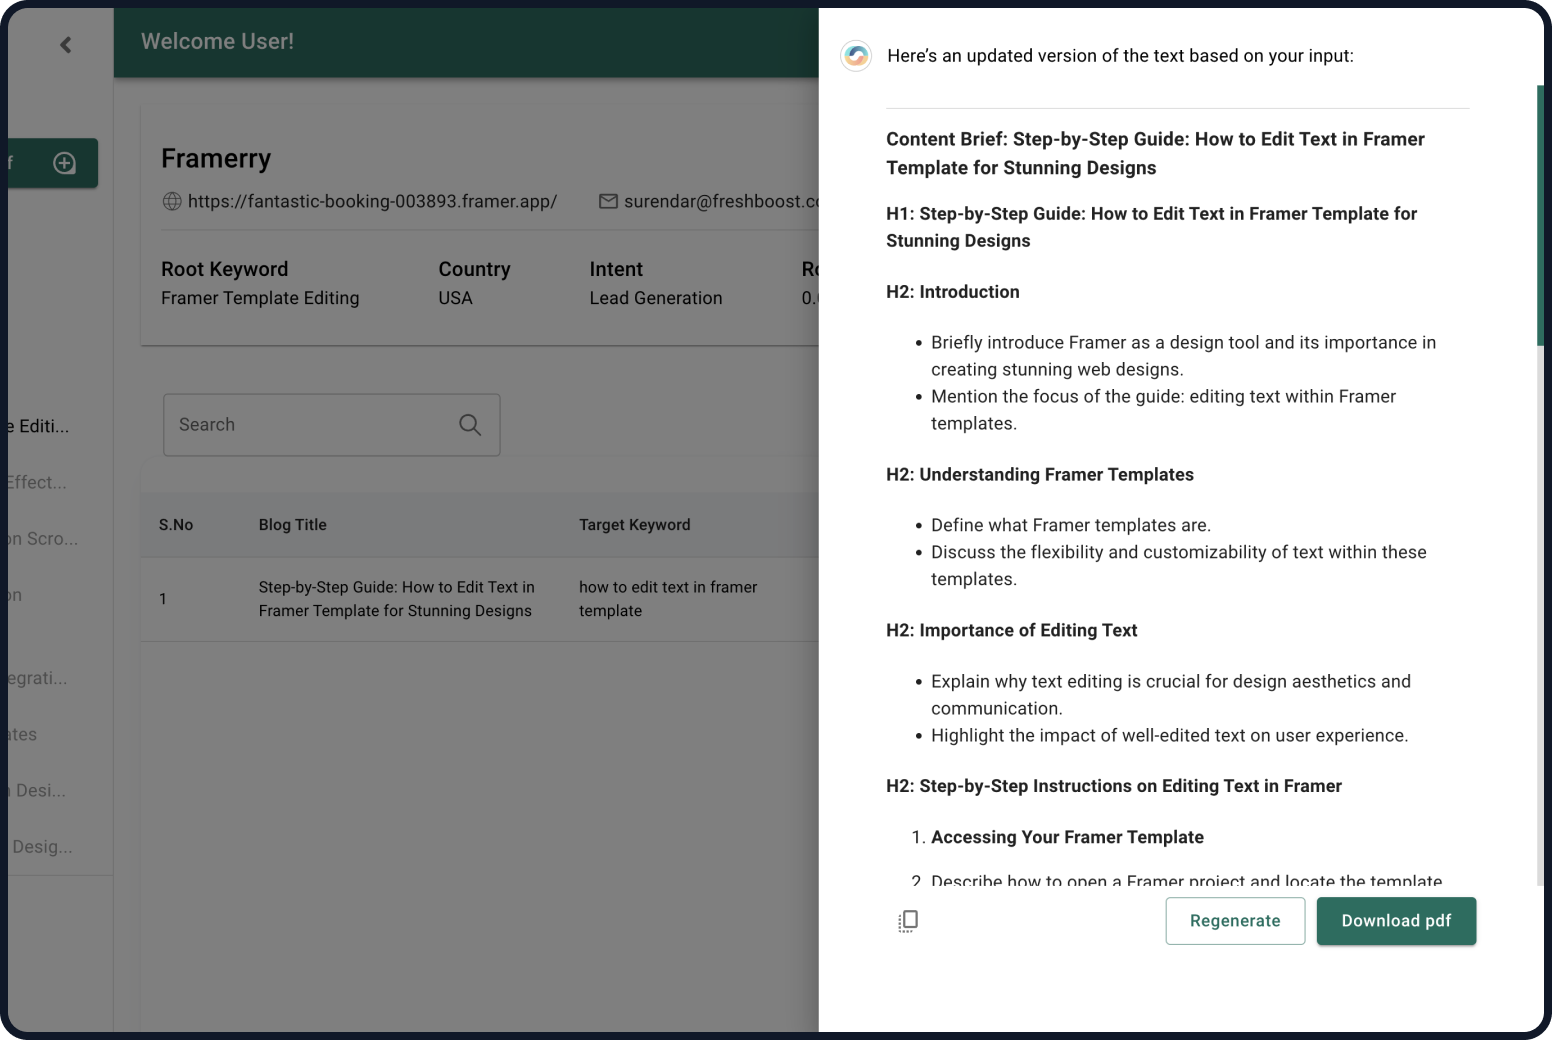The width and height of the screenshot is (1552, 1040).
Task: Click 'Here's an updated version' message text
Action: (1120, 56)
